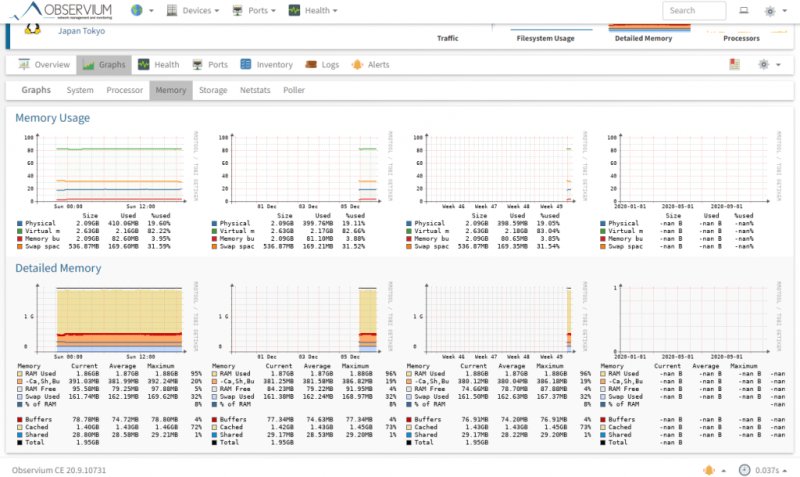Click the page load time clock icon
800x477 pixels.
[x=744, y=470]
